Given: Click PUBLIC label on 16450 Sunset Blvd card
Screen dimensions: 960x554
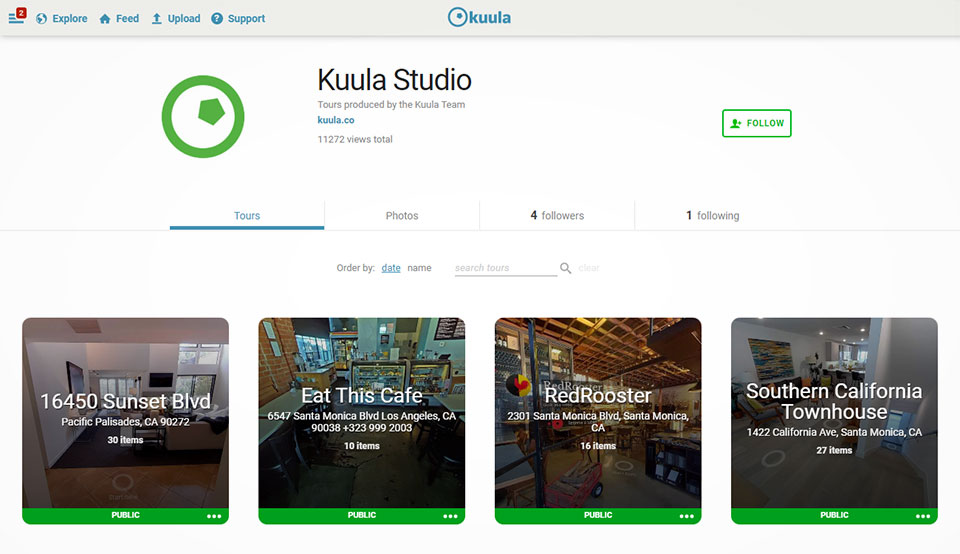Looking at the screenshot, I should 126,515.
